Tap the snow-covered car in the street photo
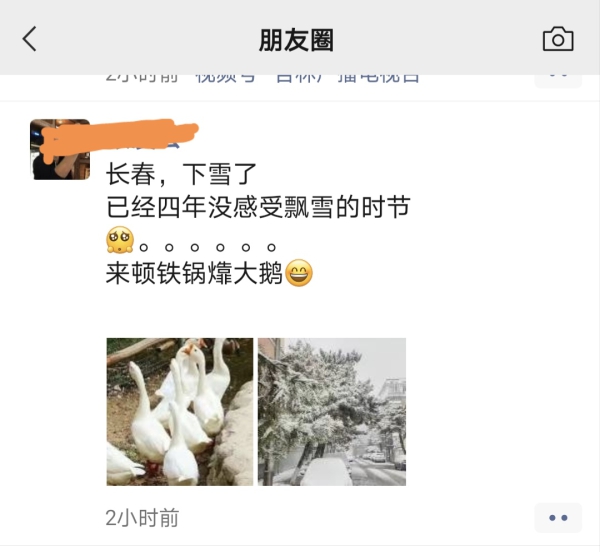 point(326,471)
